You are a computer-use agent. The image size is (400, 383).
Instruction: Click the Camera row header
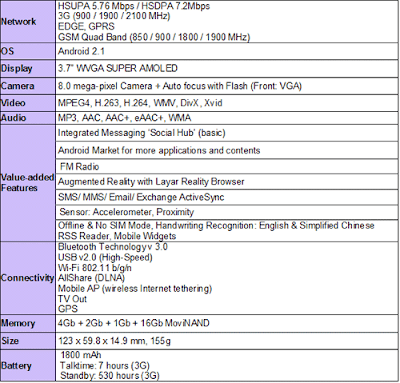click(x=28, y=86)
